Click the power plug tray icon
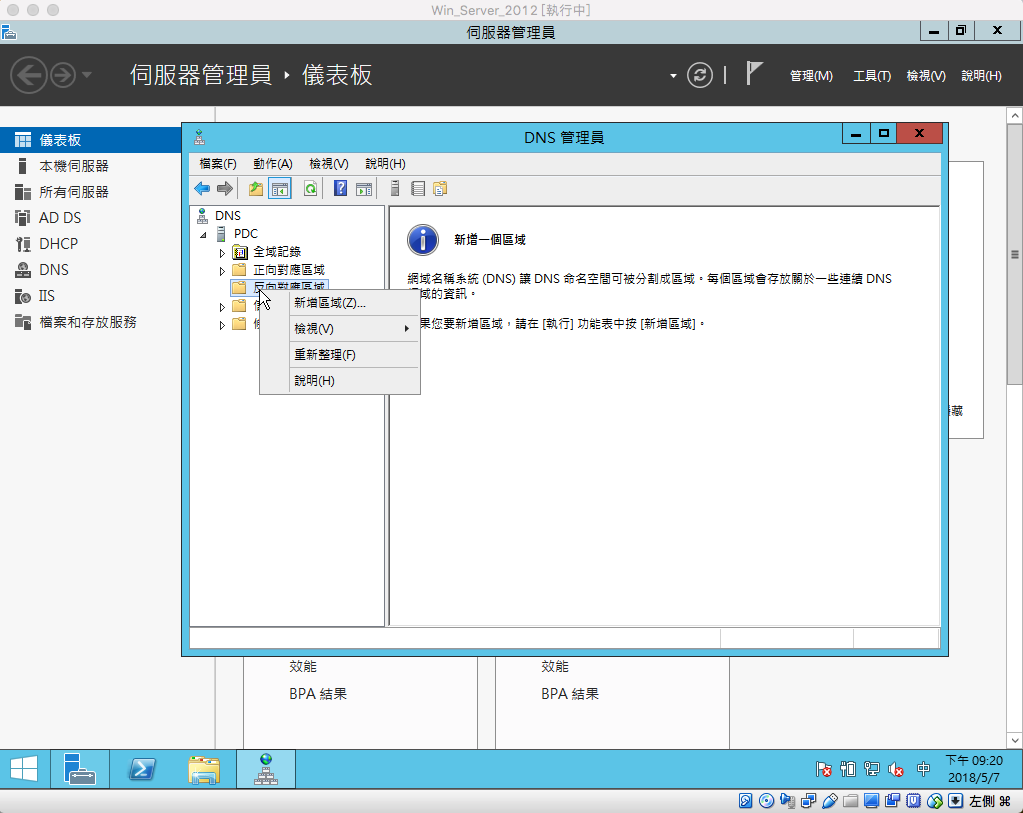Viewport: 1023px width, 813px height. click(847, 769)
